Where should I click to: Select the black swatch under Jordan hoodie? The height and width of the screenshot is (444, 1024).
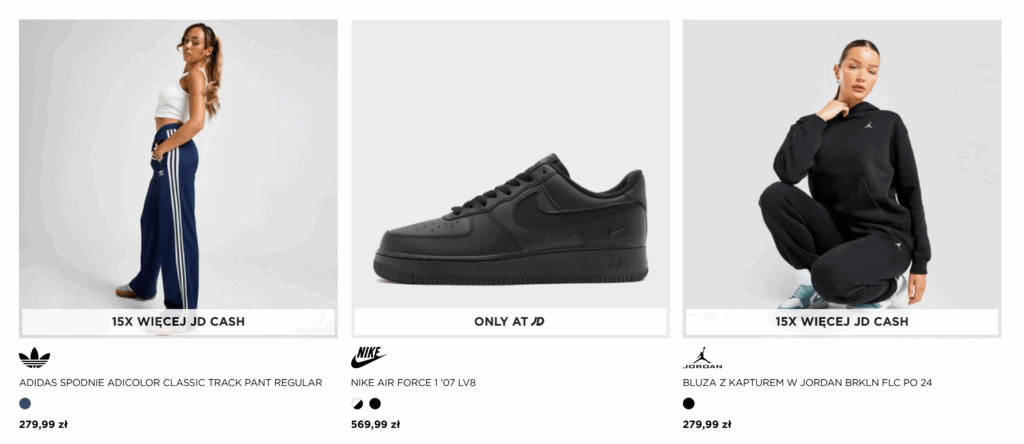click(689, 404)
